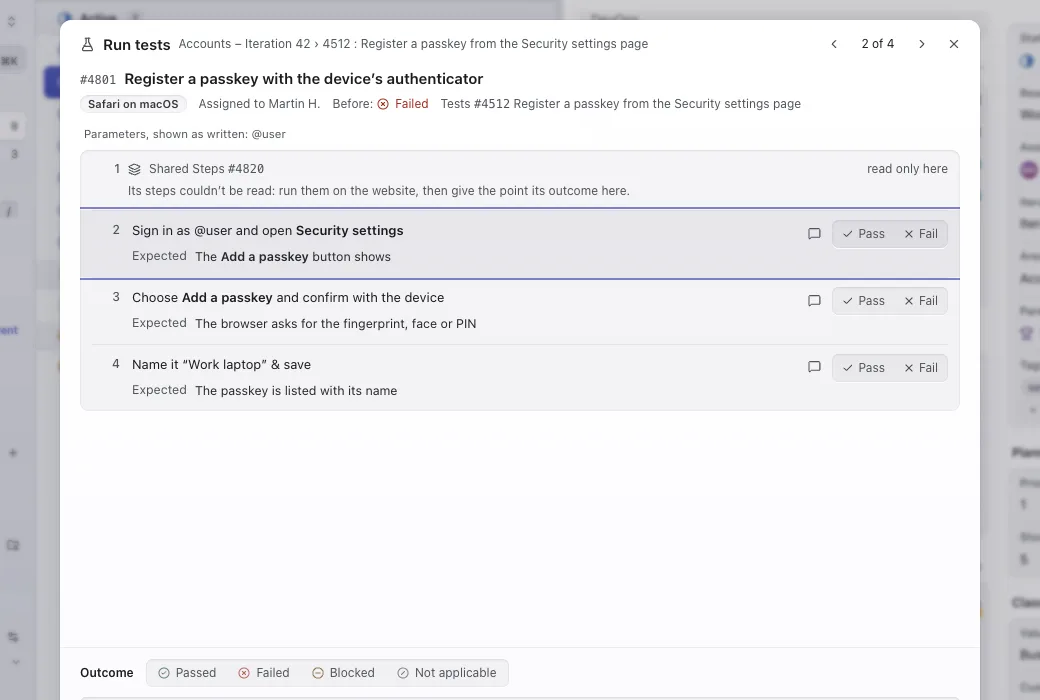The image size is (1040, 700).
Task: Click the Shared Steps #4820 label
Action: coord(206,169)
